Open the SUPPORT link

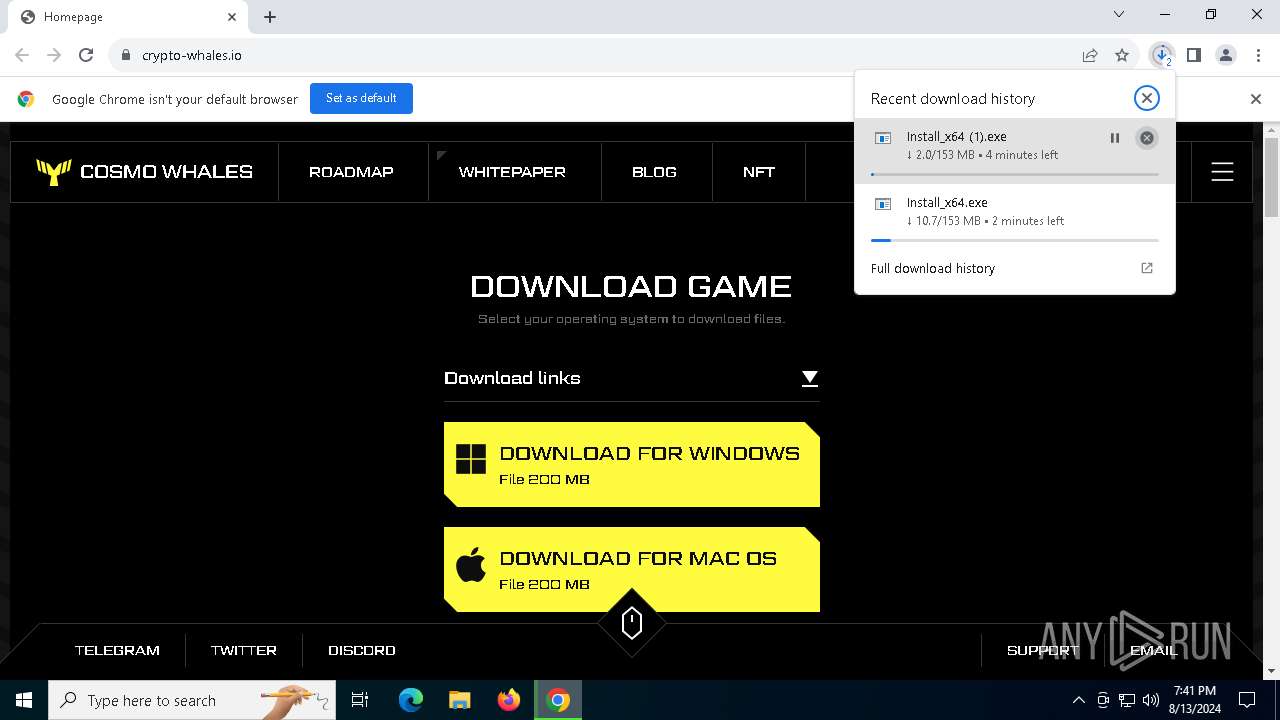click(x=1043, y=650)
